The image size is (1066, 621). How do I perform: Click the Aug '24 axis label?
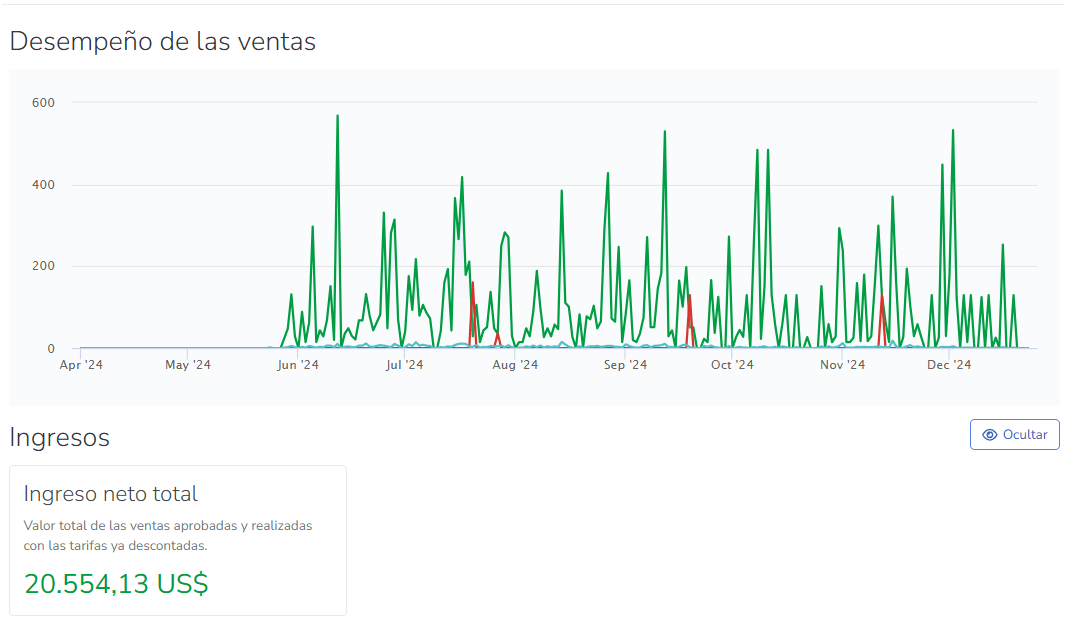516,365
